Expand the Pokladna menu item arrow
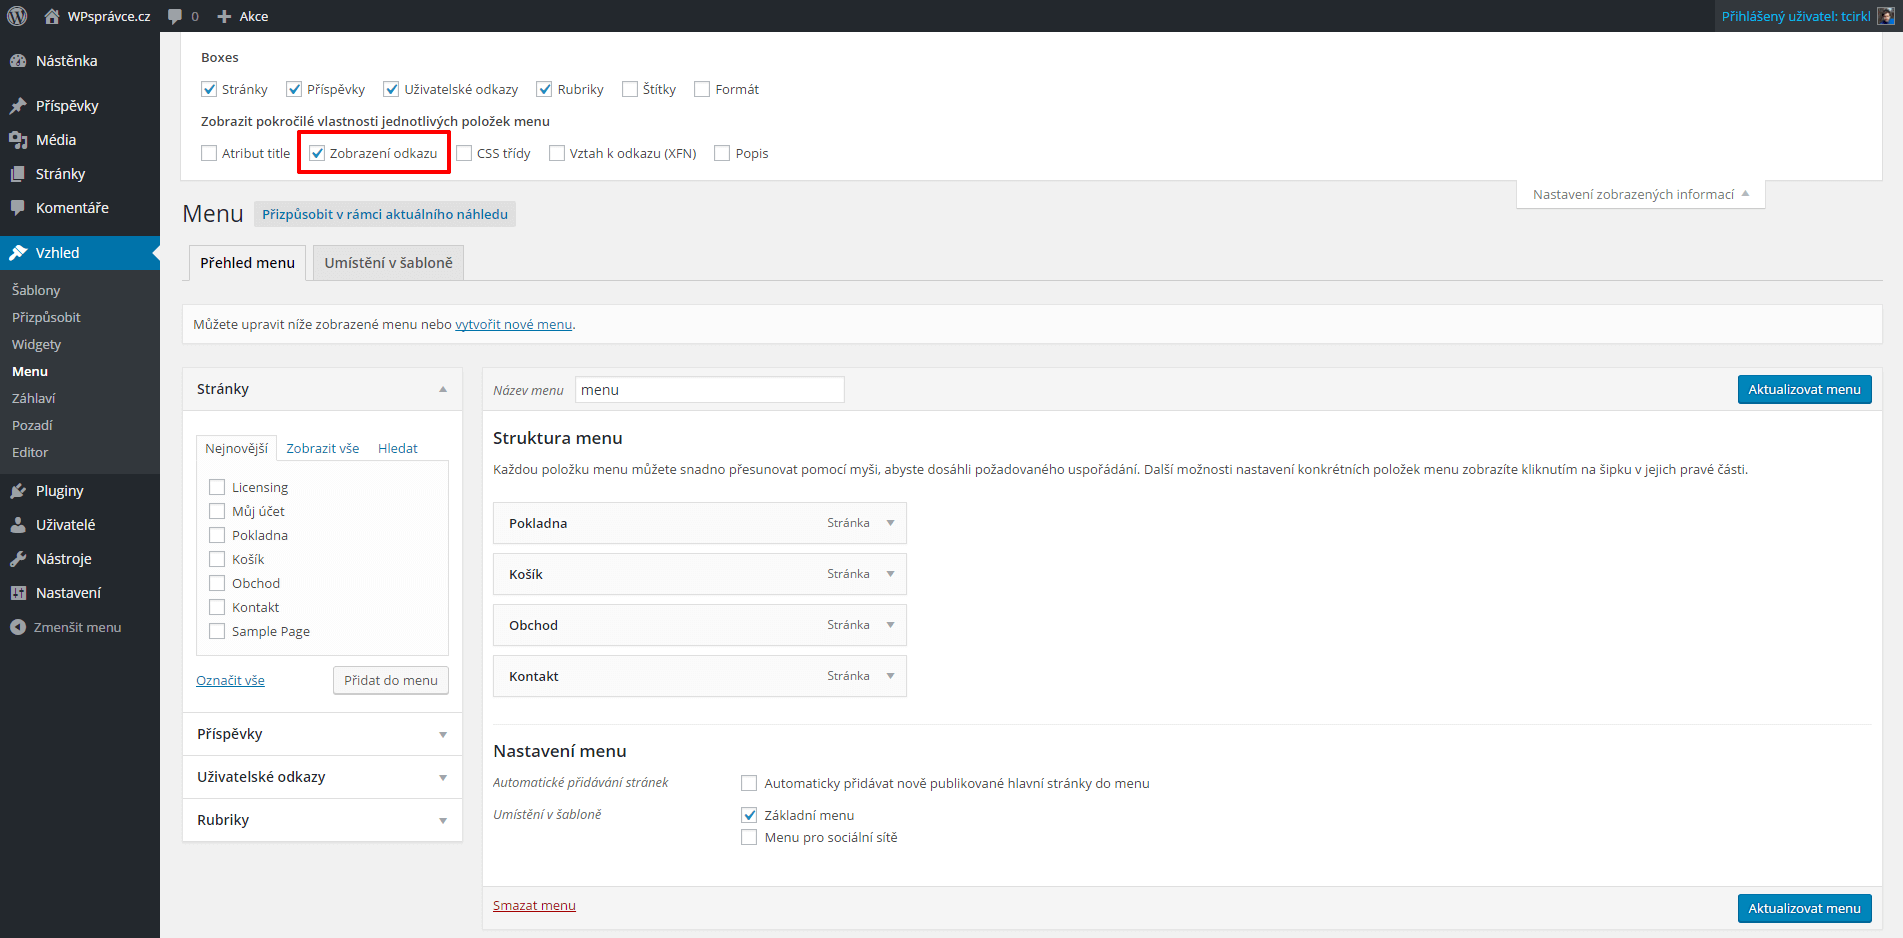This screenshot has width=1903, height=938. (890, 523)
